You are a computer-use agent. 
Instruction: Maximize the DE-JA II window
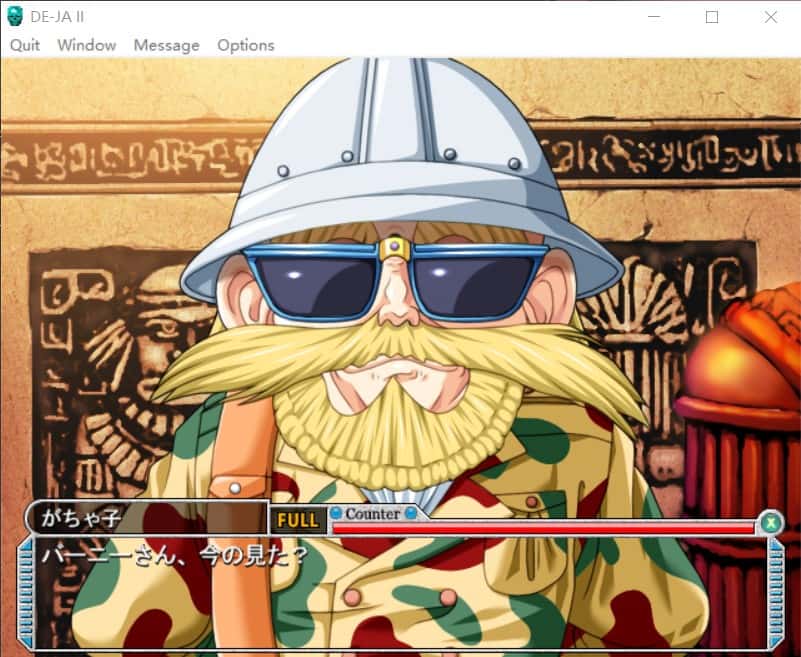pyautogui.click(x=712, y=17)
